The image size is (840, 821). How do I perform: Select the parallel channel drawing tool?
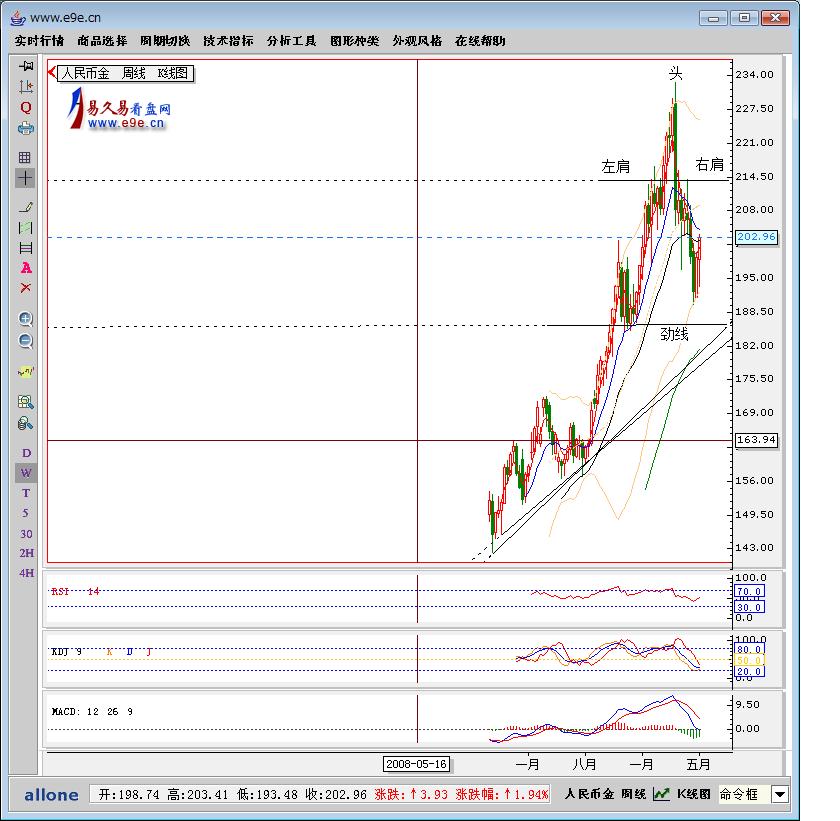(x=26, y=228)
